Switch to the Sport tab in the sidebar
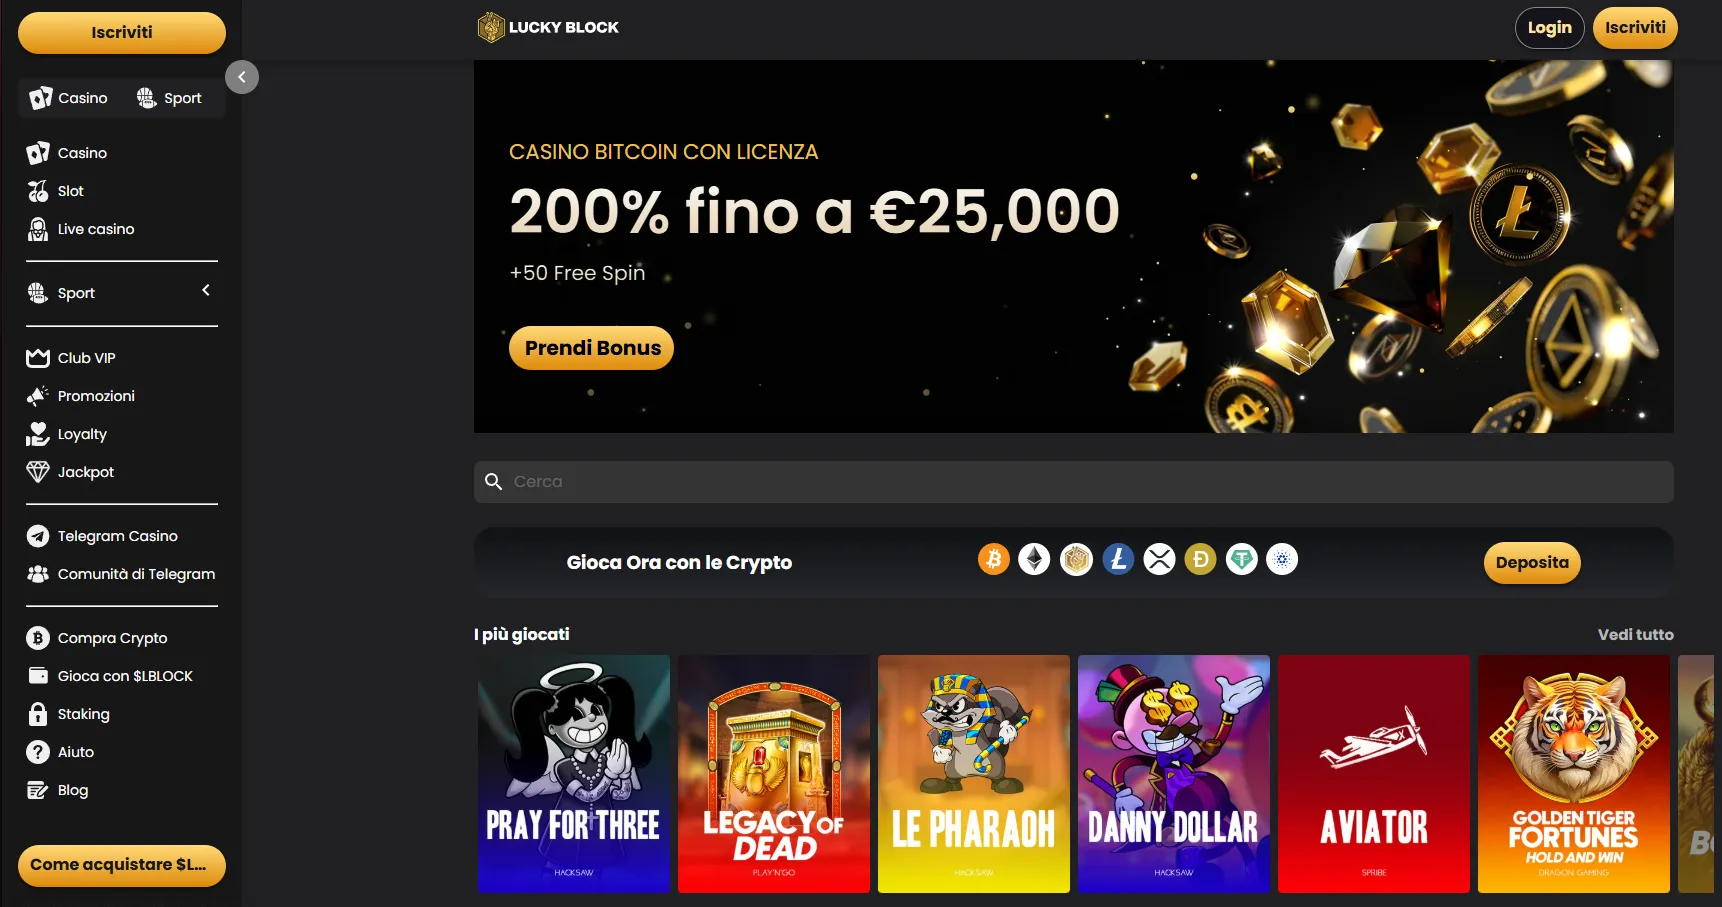The height and width of the screenshot is (907, 1722). coord(170,98)
